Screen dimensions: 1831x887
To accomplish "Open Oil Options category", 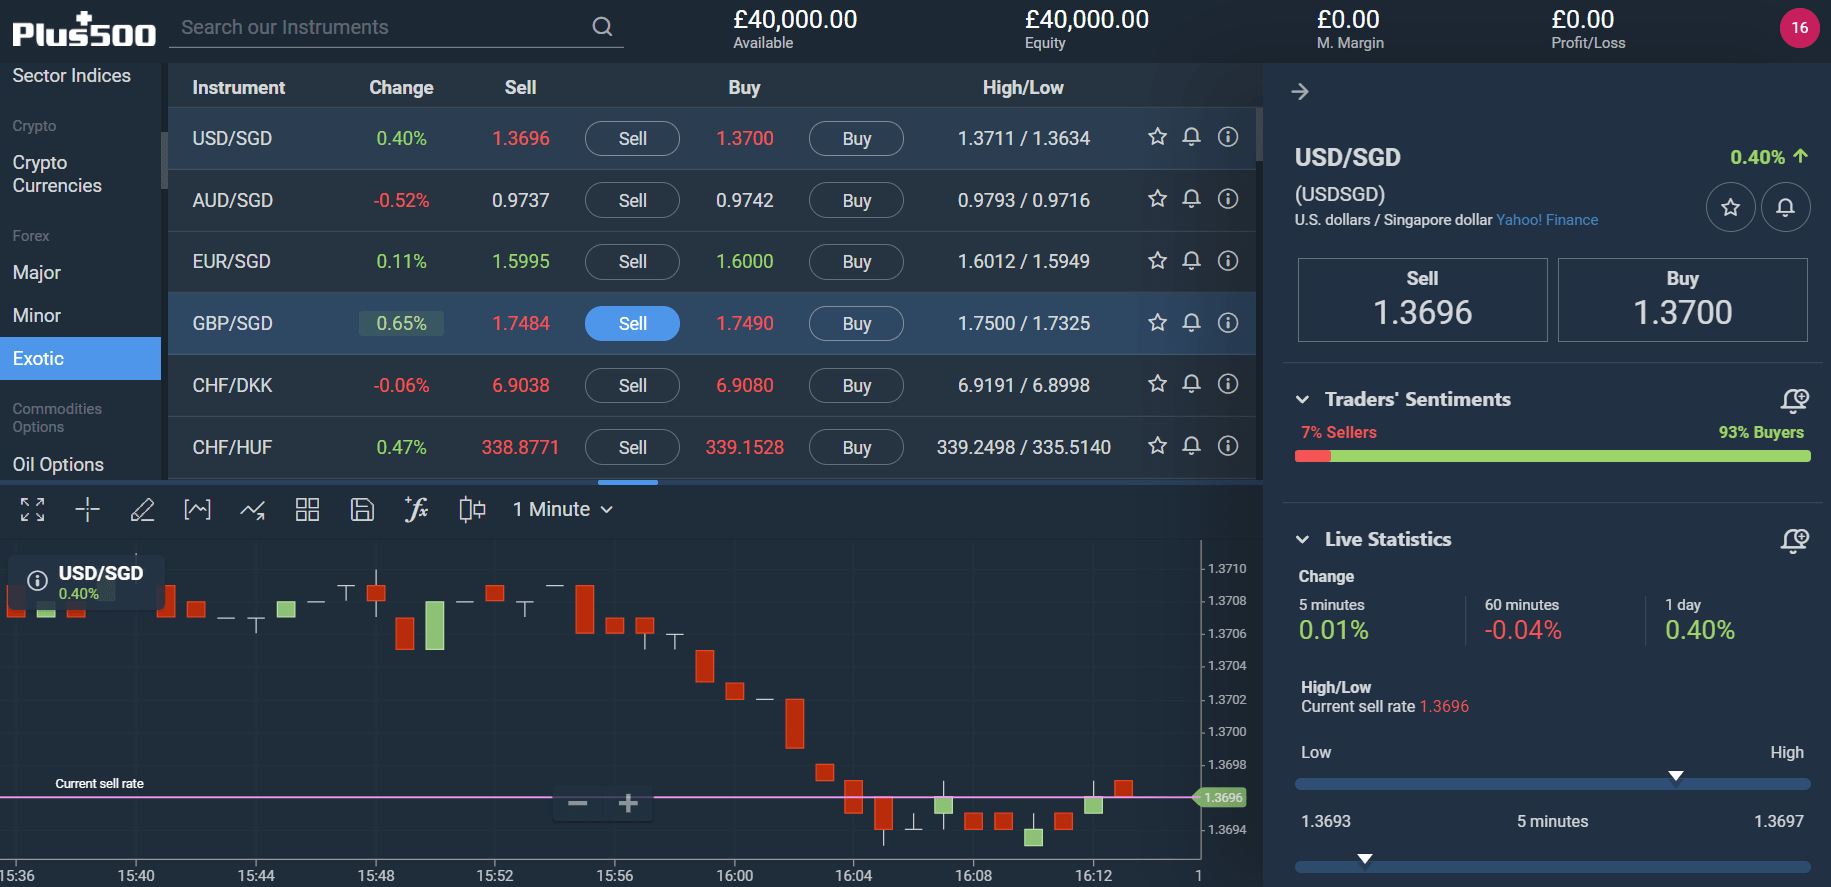I will [58, 465].
